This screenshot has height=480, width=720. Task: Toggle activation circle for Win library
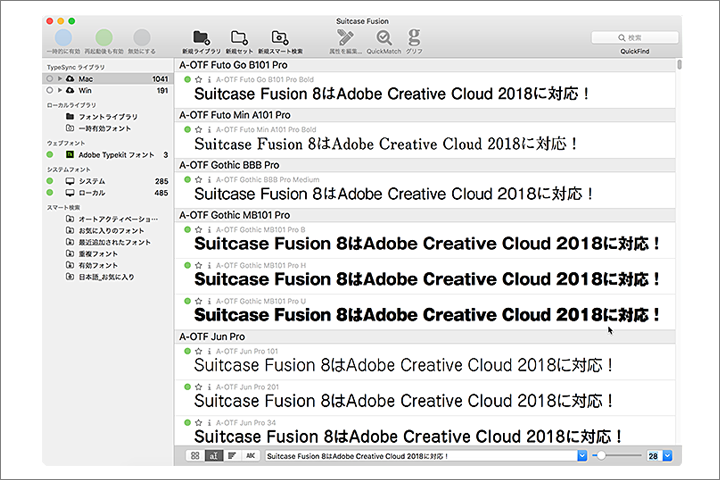[x=50, y=90]
